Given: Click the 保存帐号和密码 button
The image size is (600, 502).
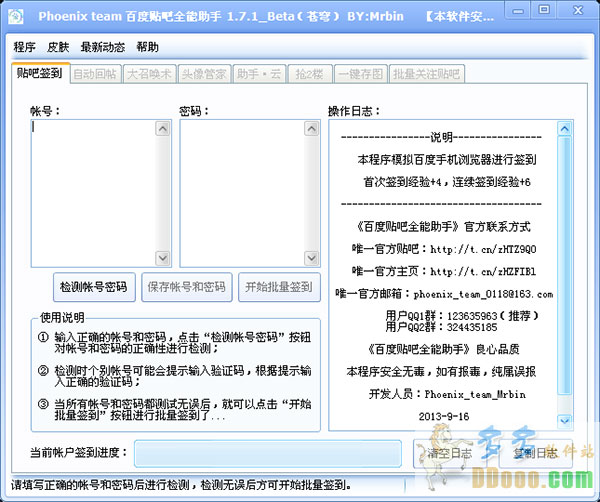Looking at the screenshot, I should click(187, 287).
